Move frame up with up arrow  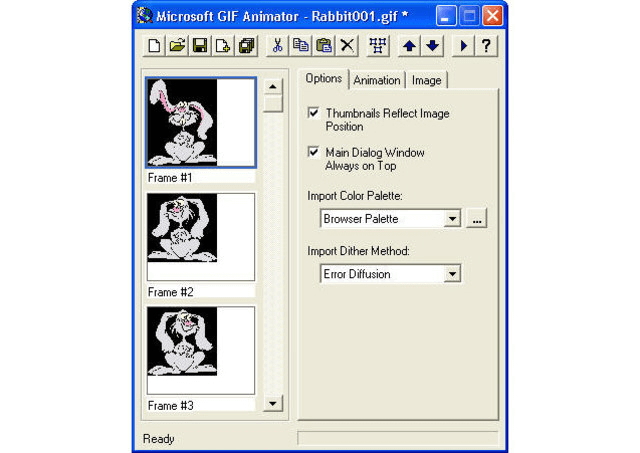point(409,45)
